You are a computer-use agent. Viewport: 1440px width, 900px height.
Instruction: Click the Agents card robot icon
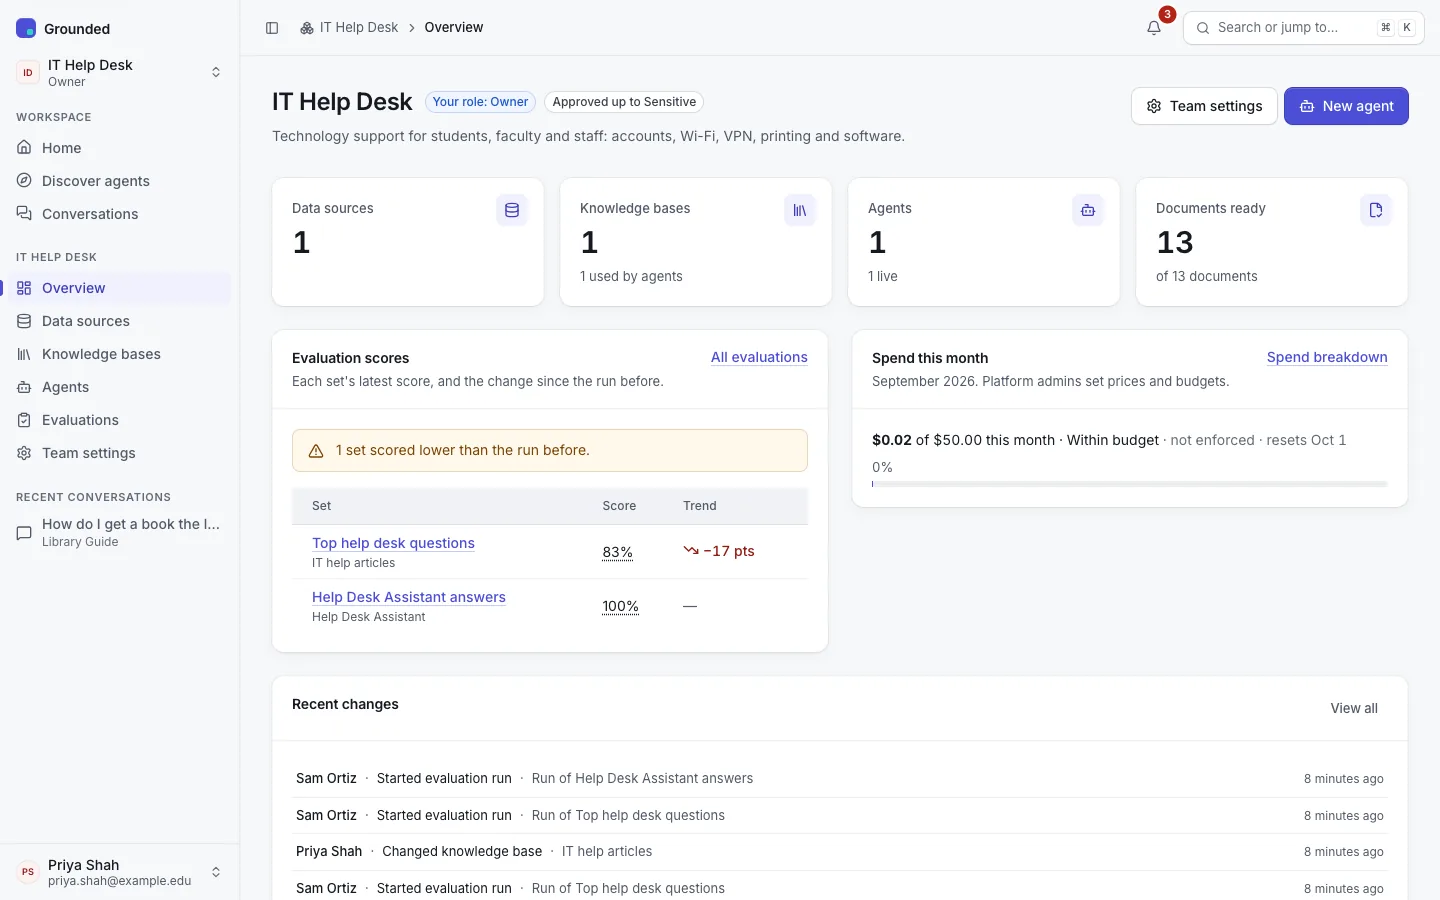click(x=1088, y=210)
